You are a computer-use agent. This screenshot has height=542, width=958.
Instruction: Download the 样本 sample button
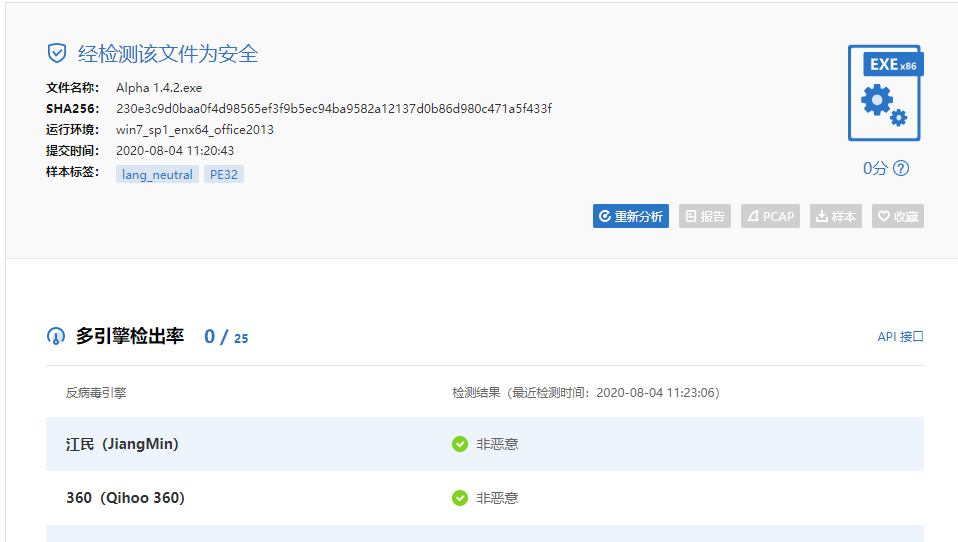click(836, 216)
